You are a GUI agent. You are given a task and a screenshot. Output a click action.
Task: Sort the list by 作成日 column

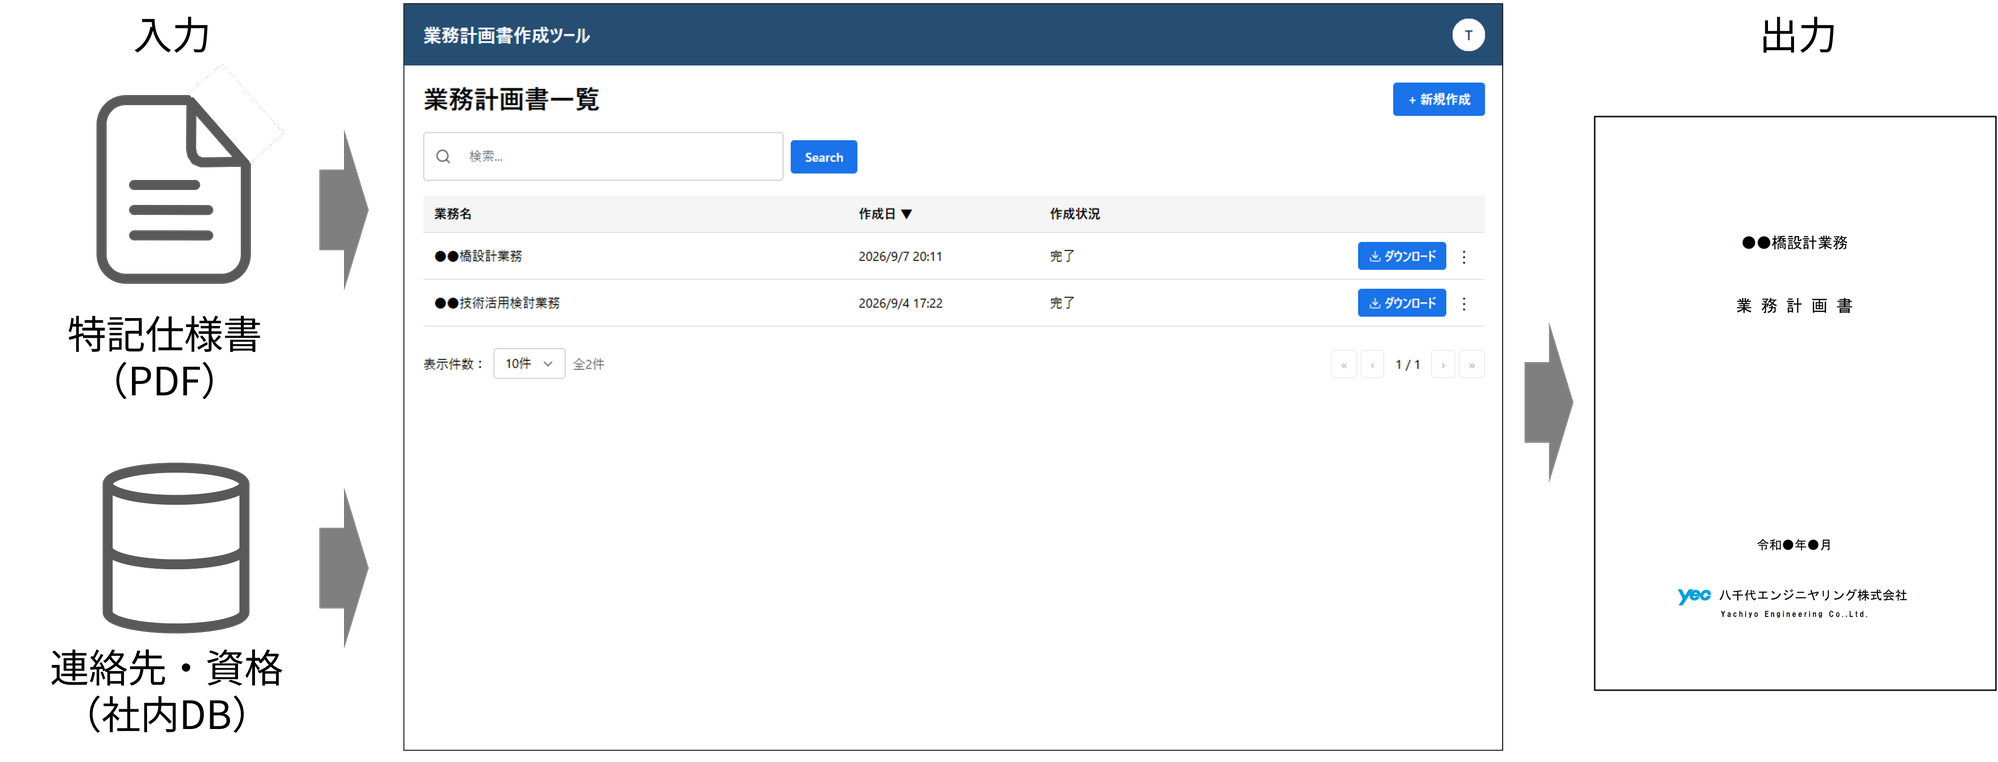885,214
